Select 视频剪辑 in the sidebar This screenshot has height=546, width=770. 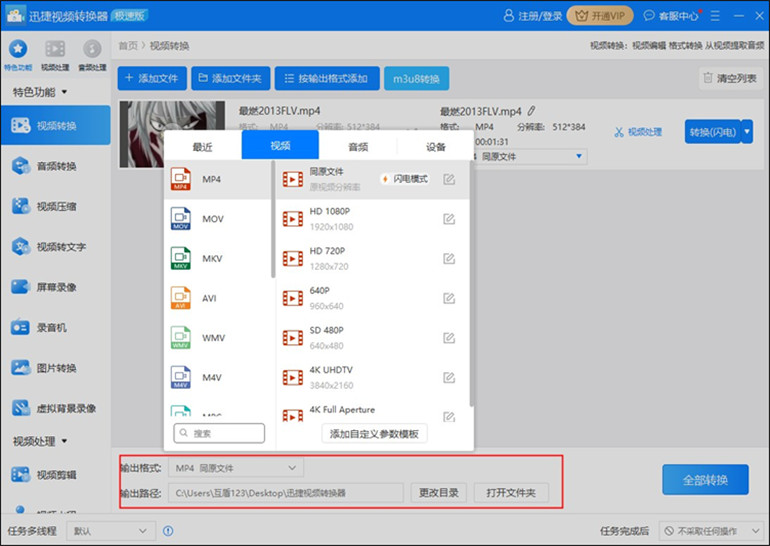pyautogui.click(x=55, y=474)
